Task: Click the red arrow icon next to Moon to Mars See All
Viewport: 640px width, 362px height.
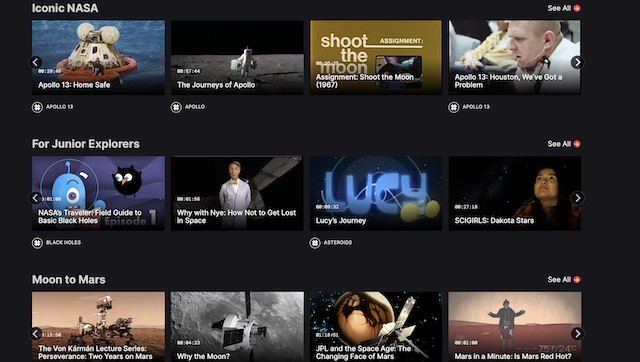Action: [577, 280]
